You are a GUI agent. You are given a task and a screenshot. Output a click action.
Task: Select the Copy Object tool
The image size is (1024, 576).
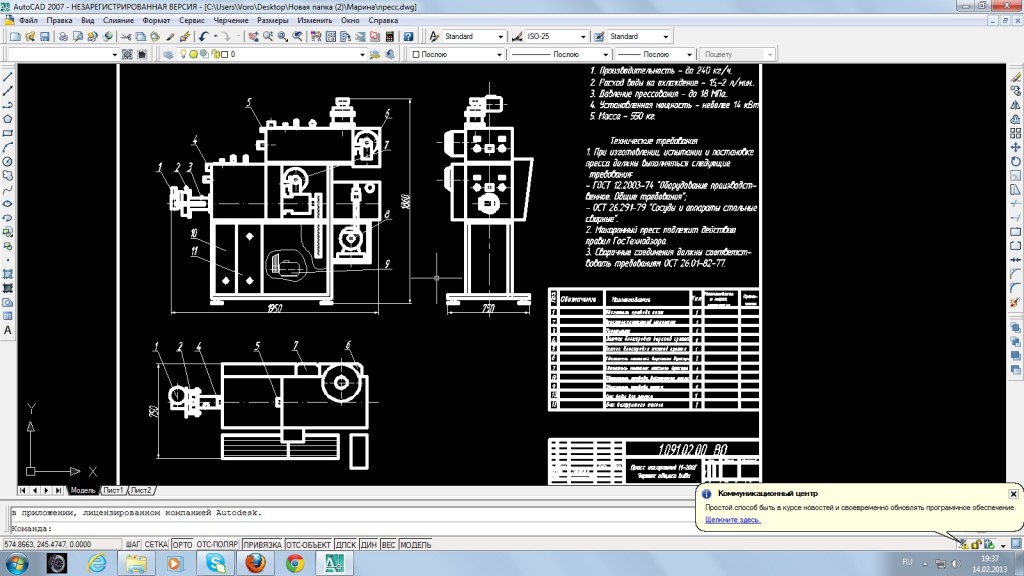1016,91
